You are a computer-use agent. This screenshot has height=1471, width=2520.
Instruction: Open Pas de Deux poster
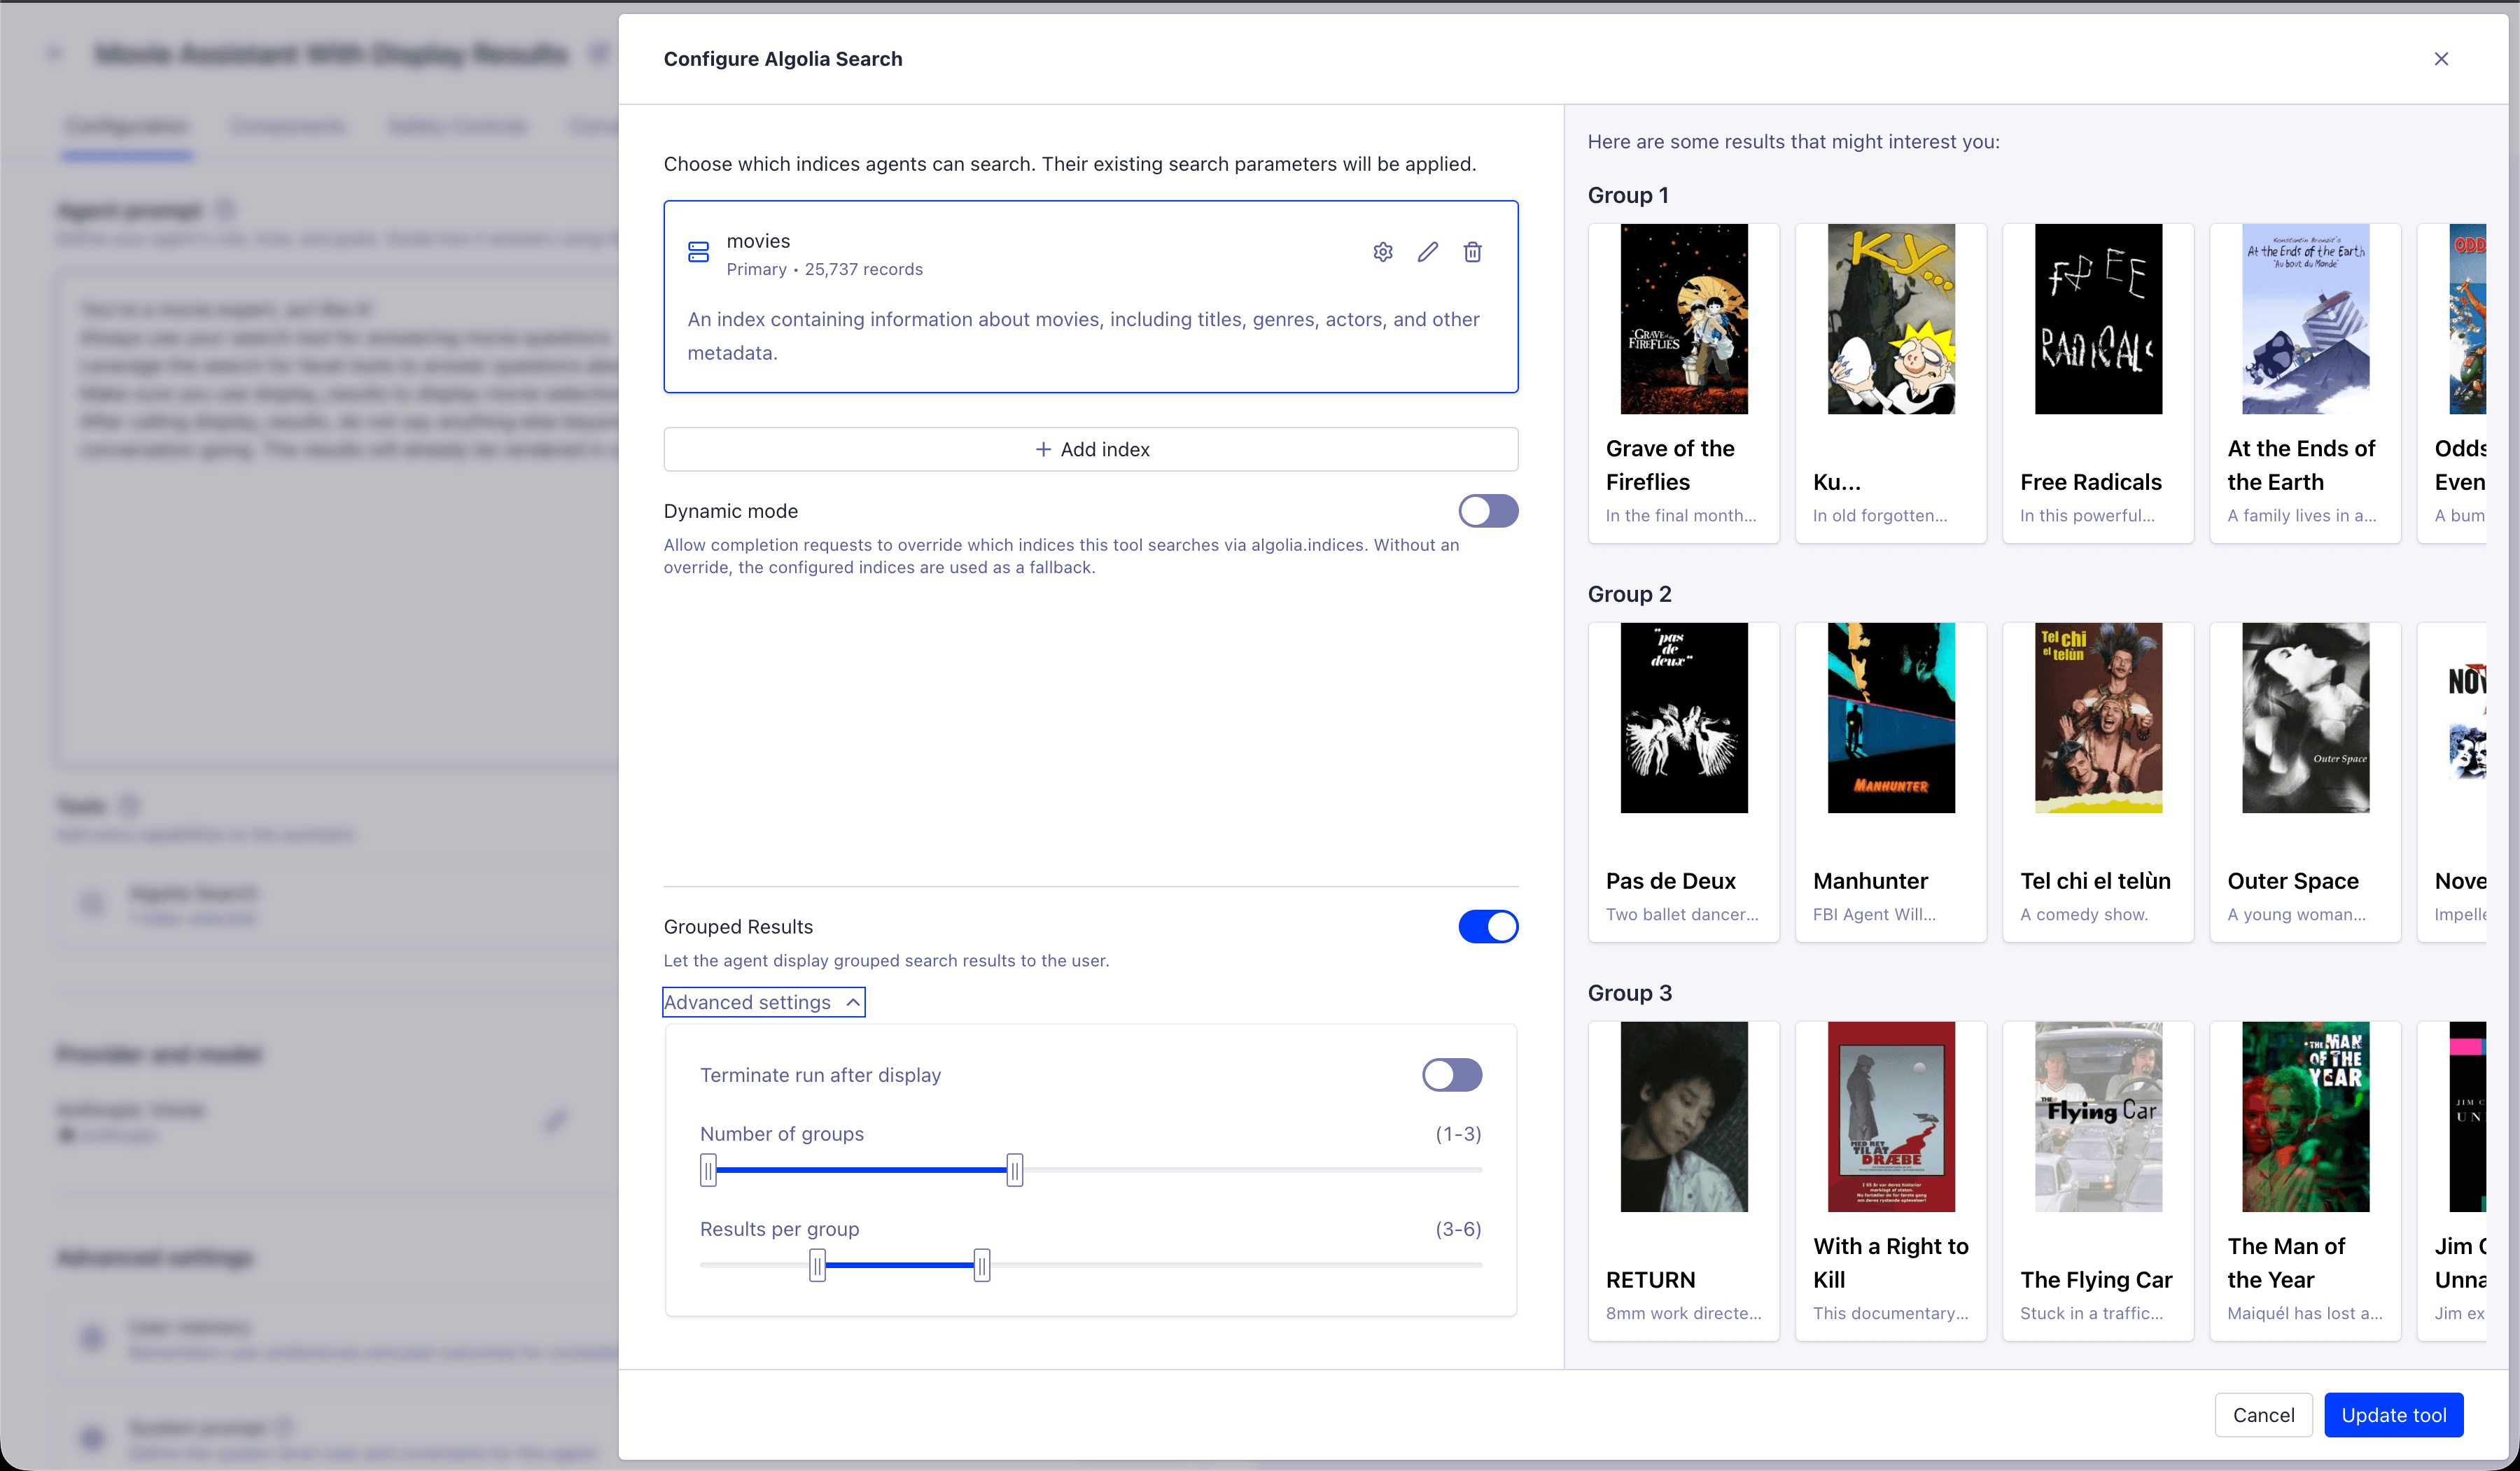tap(1684, 718)
